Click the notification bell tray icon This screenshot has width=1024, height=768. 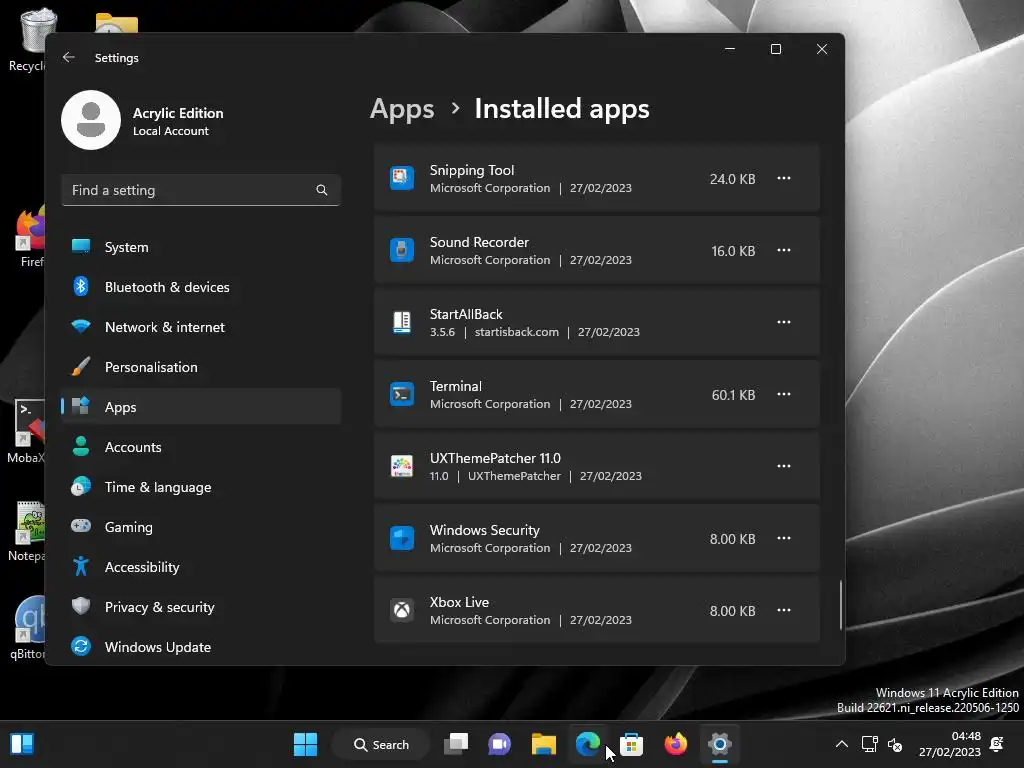[997, 744]
